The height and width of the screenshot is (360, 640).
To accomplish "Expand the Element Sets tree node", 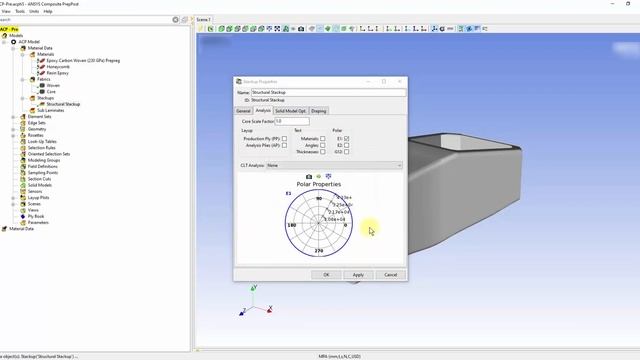I will [13, 117].
